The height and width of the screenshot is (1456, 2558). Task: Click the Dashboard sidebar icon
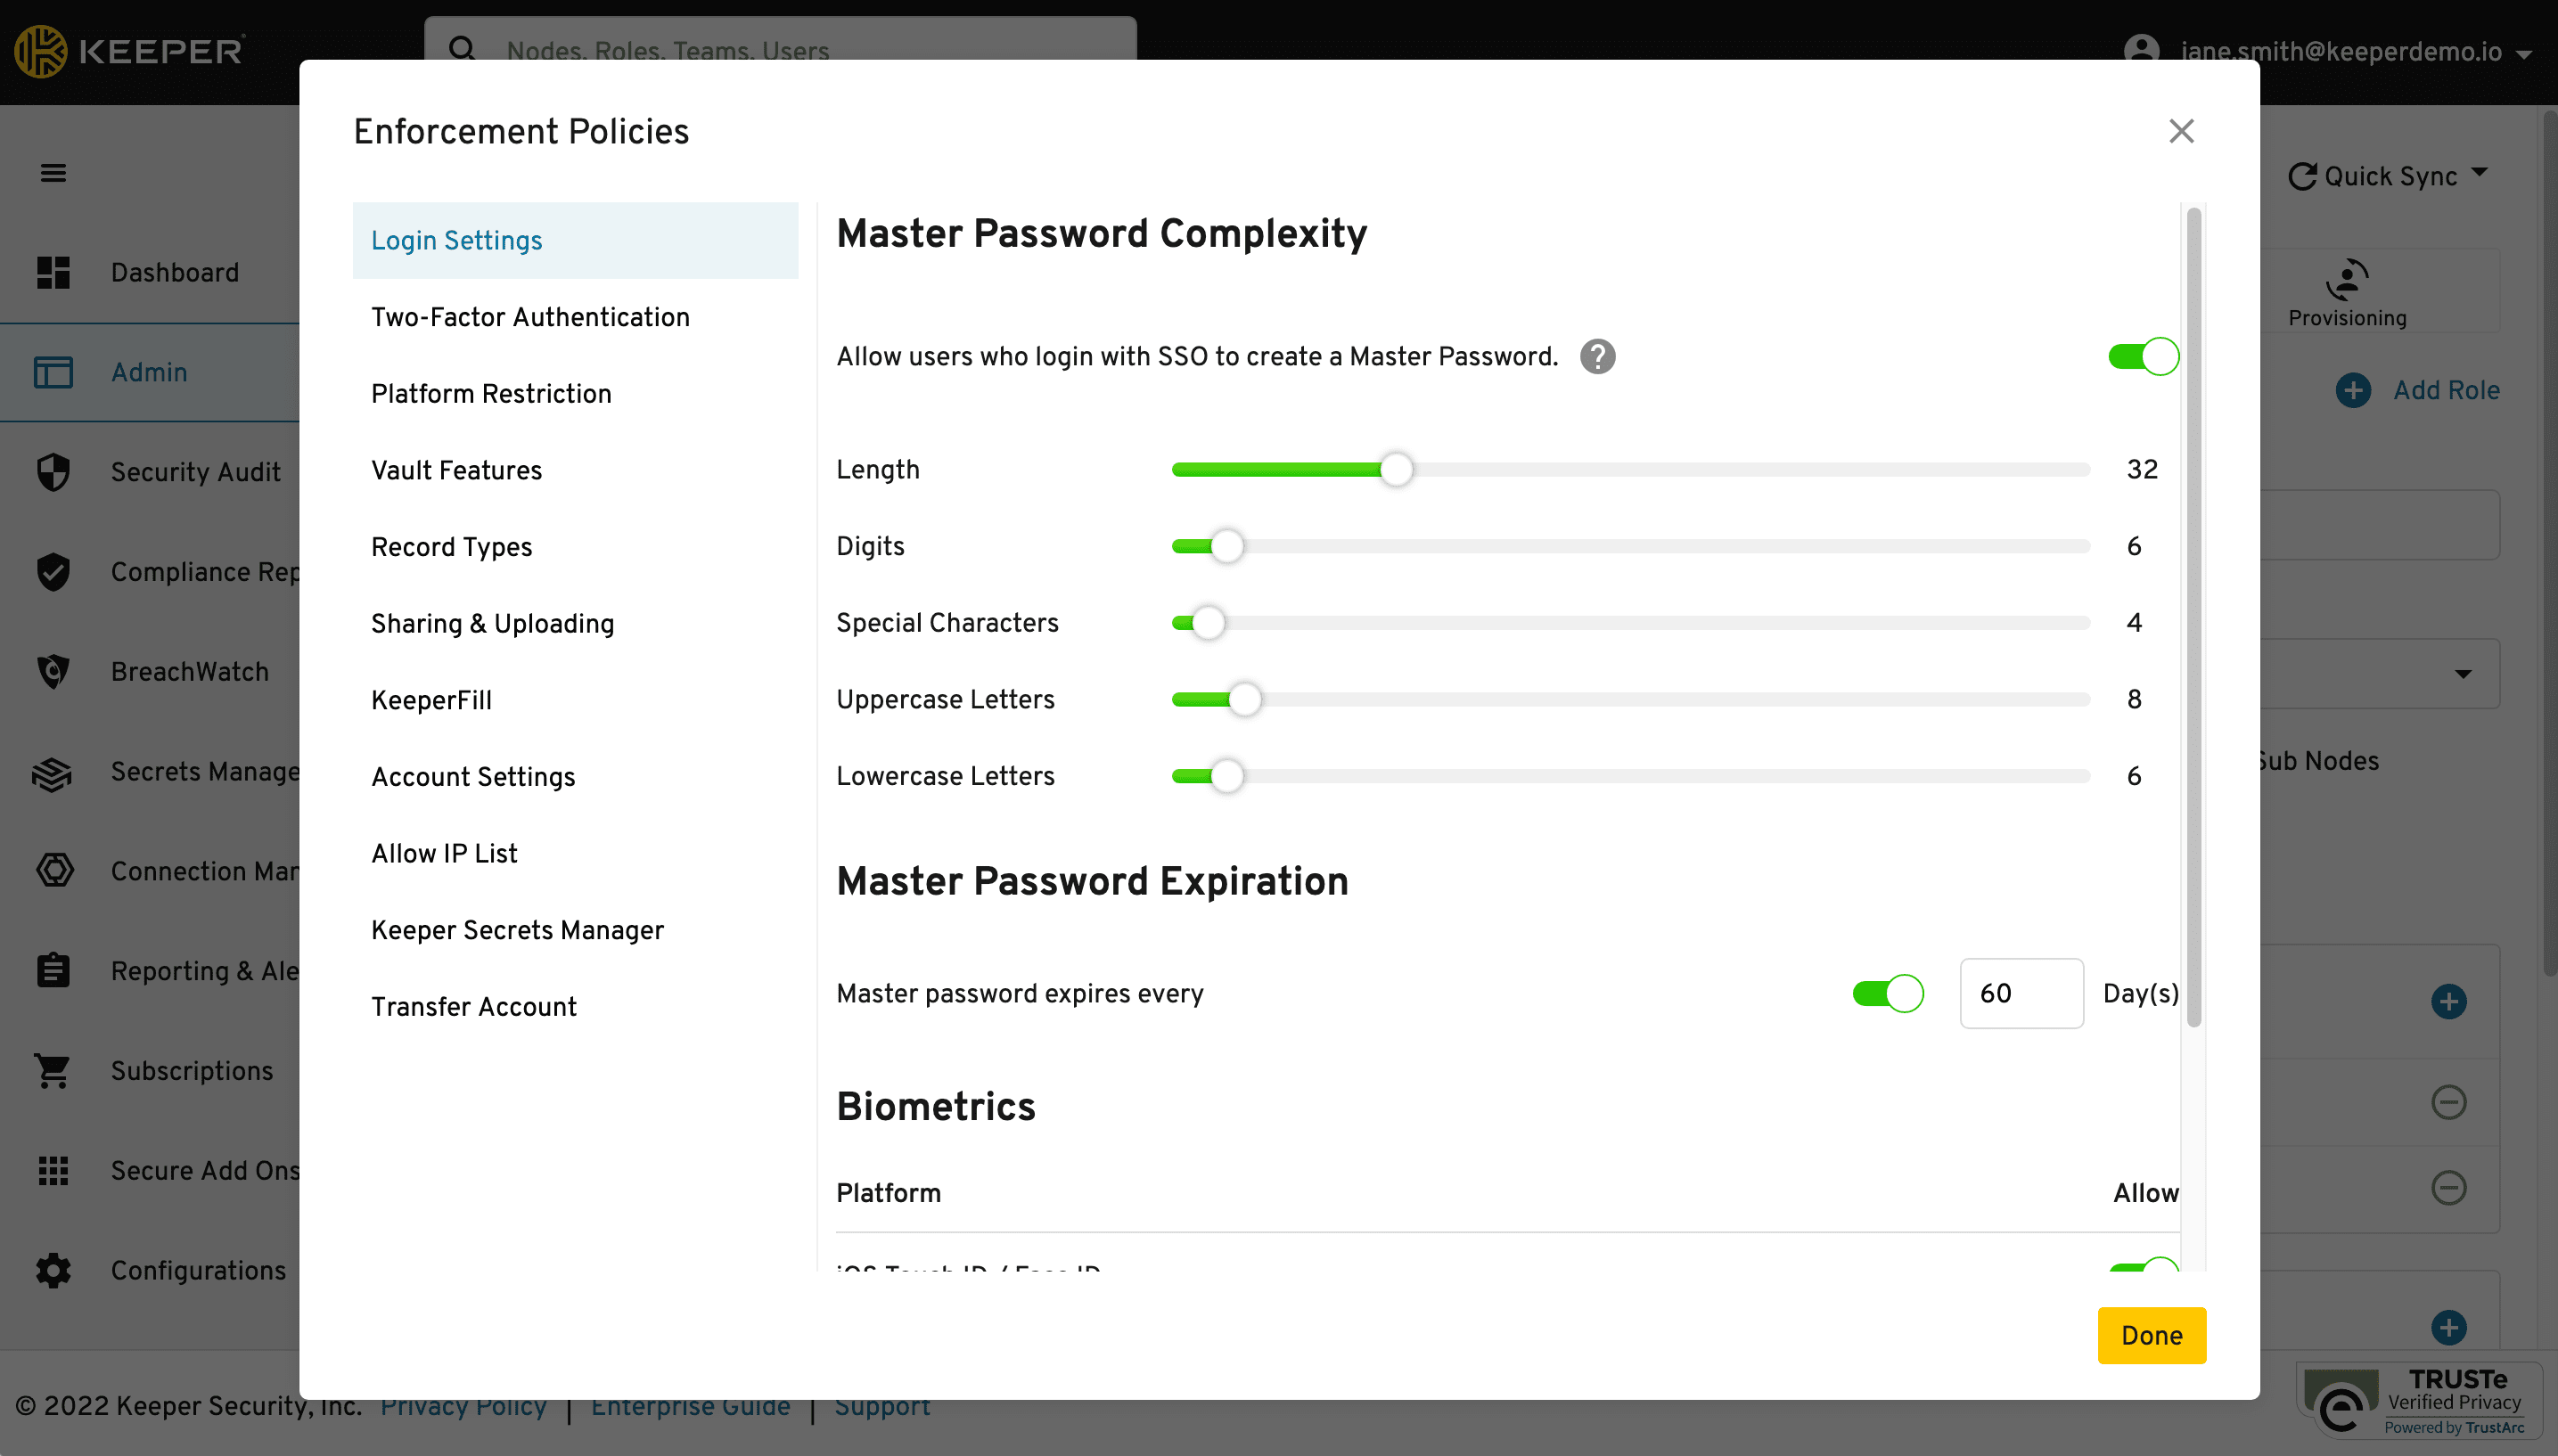(x=53, y=272)
